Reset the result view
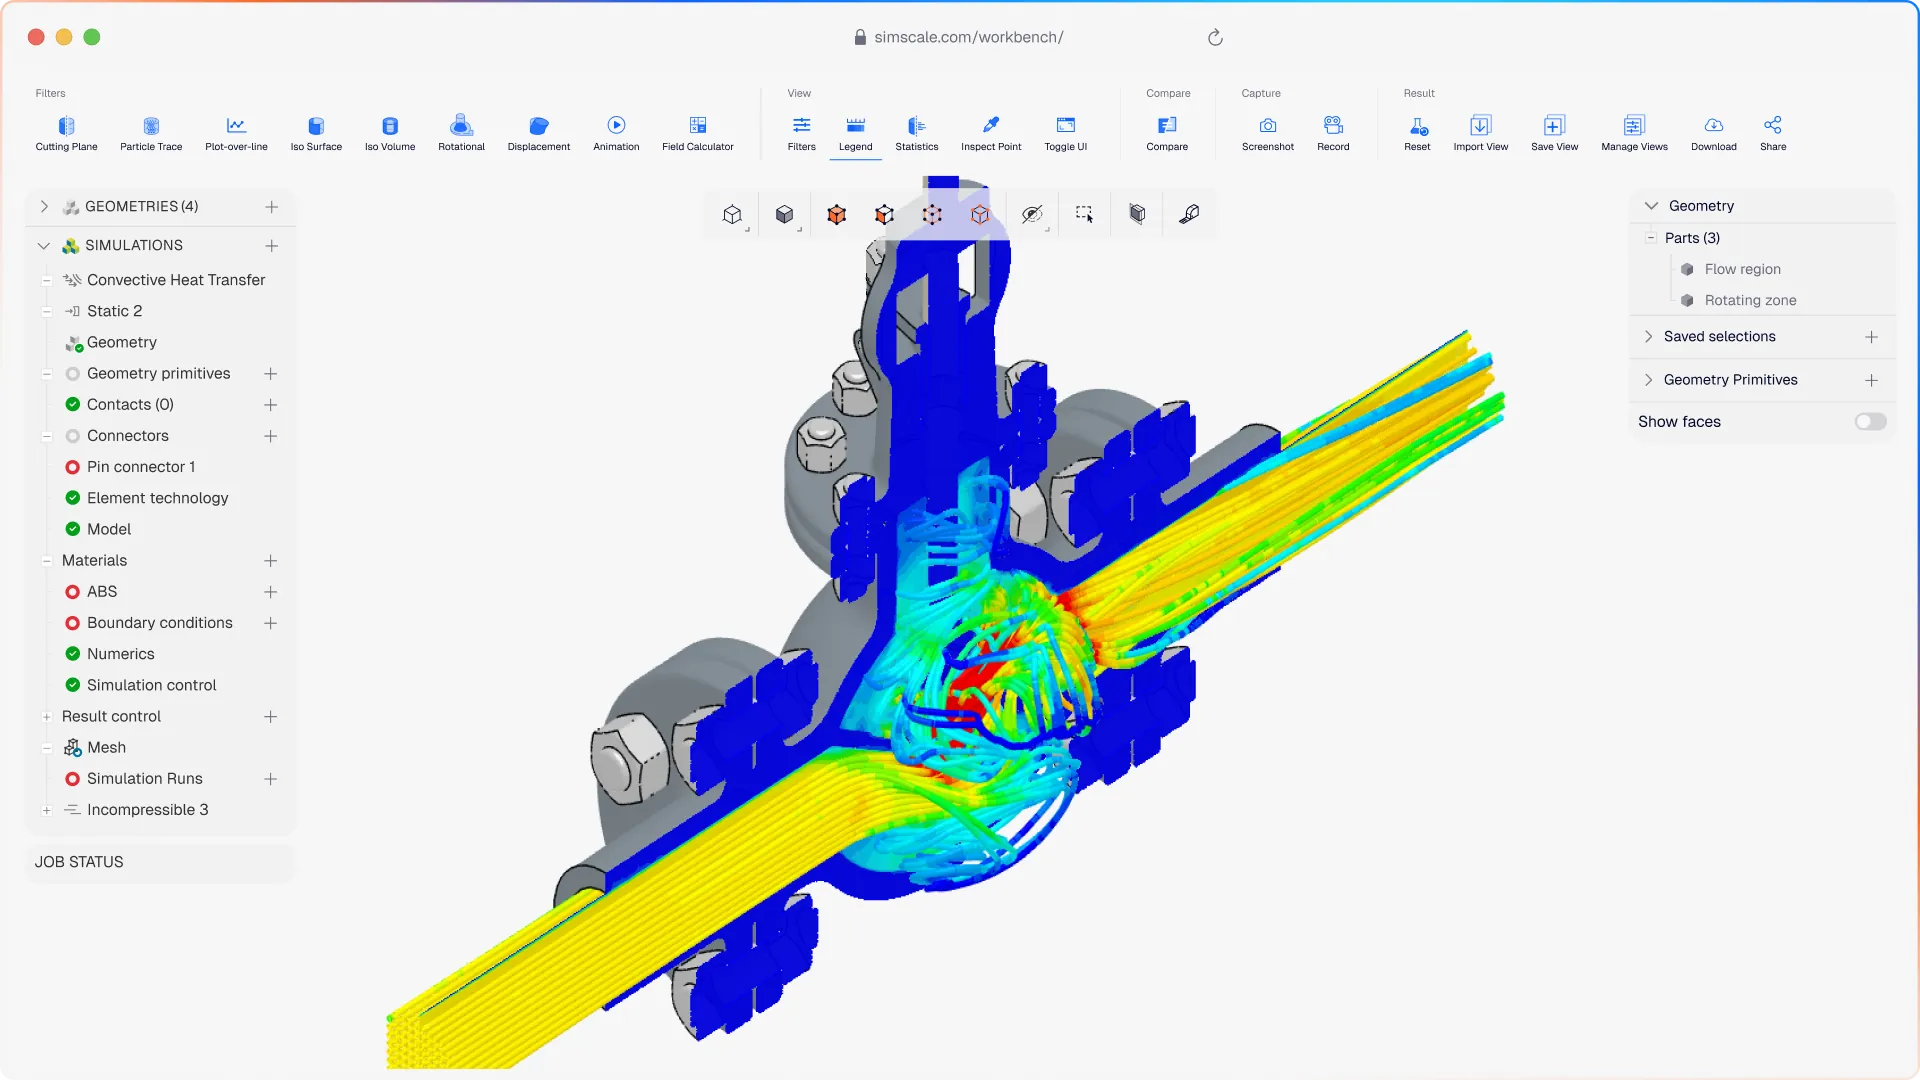 click(x=1417, y=132)
